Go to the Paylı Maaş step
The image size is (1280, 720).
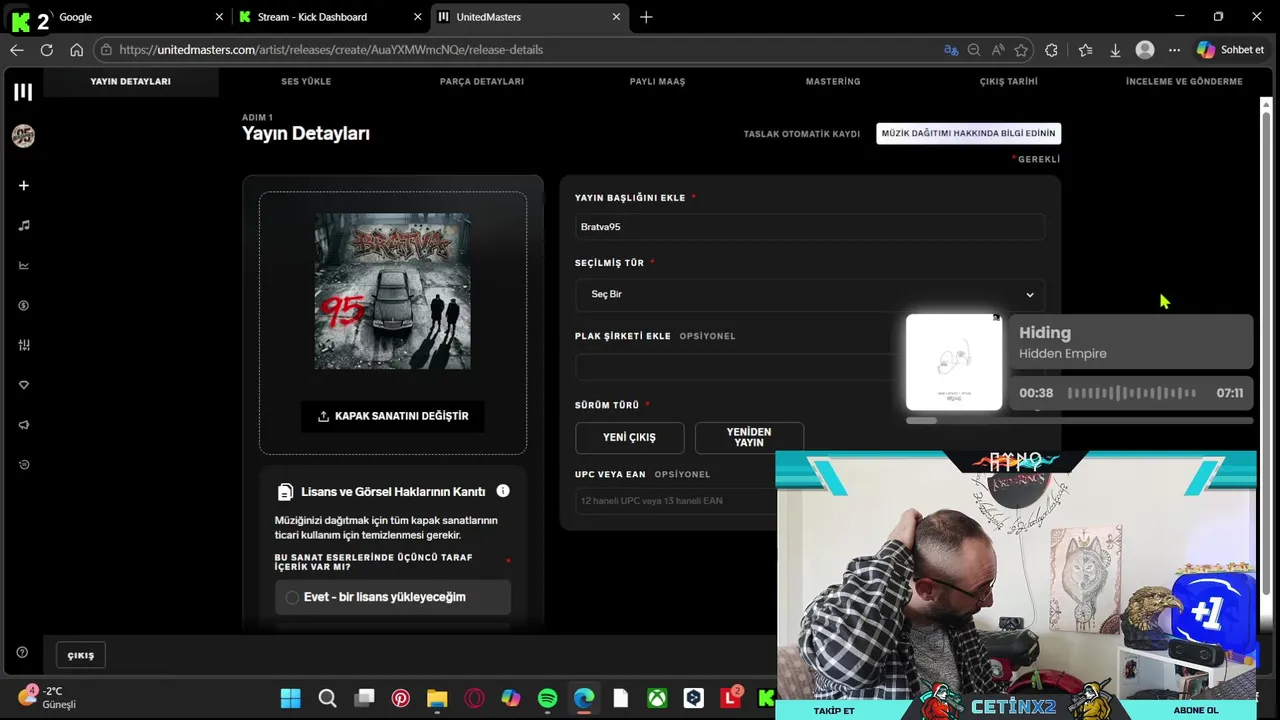pyautogui.click(x=657, y=81)
